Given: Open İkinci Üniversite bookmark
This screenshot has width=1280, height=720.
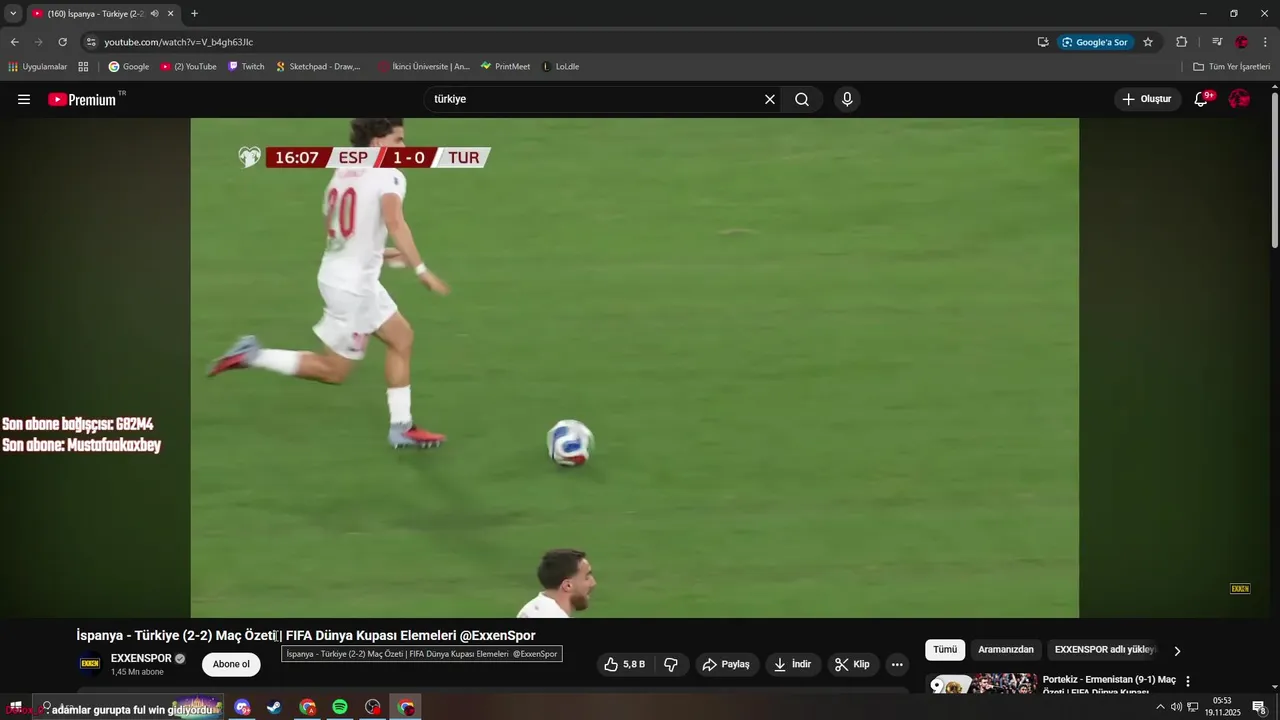Looking at the screenshot, I should coord(424,66).
